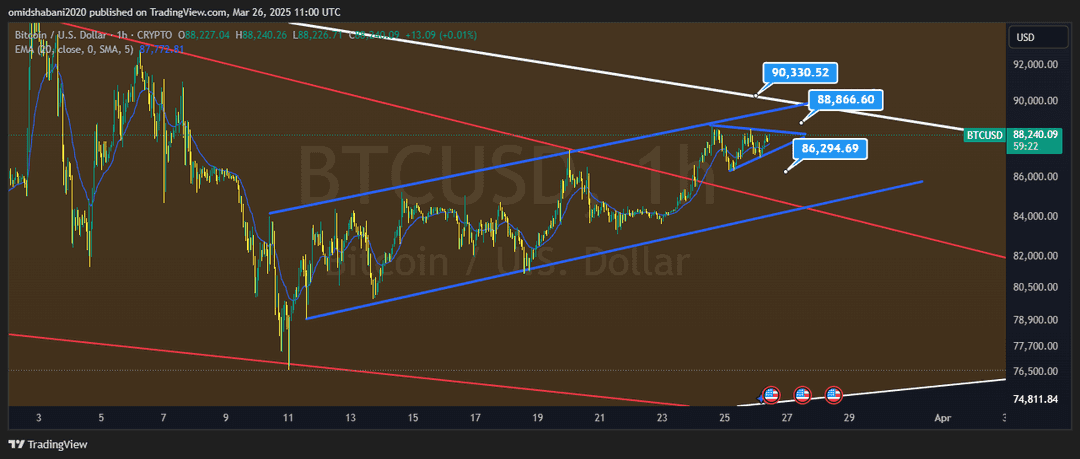Image resolution: width=1080 pixels, height=459 pixels.
Task: Click the date axis label 11
Action: [x=288, y=418]
